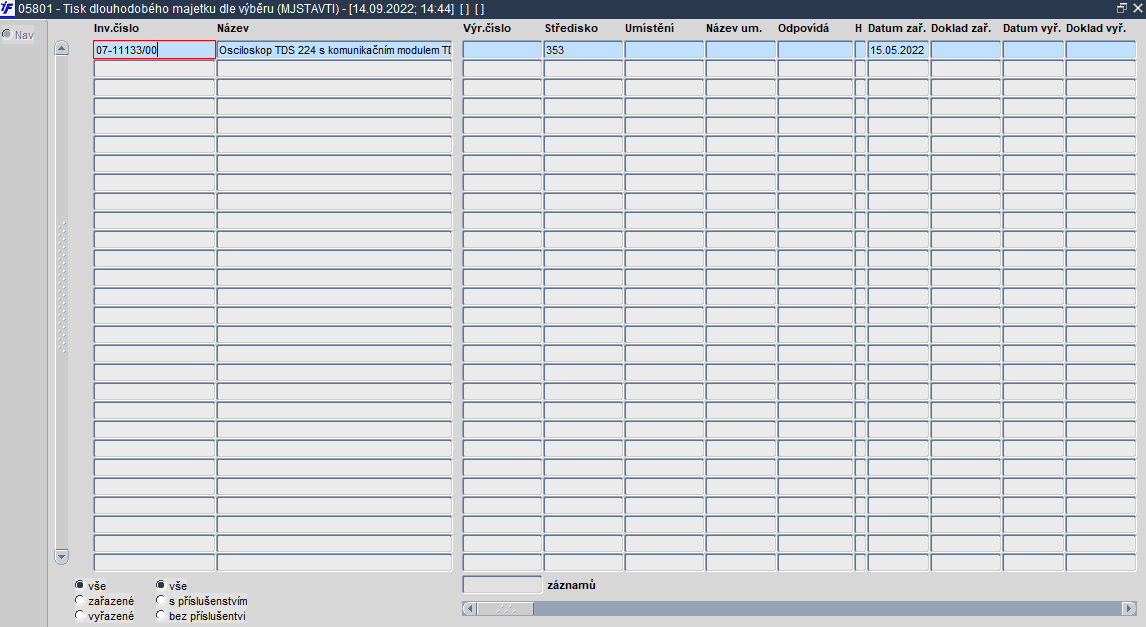Click first-row Výr.číslo field

click(x=502, y=50)
